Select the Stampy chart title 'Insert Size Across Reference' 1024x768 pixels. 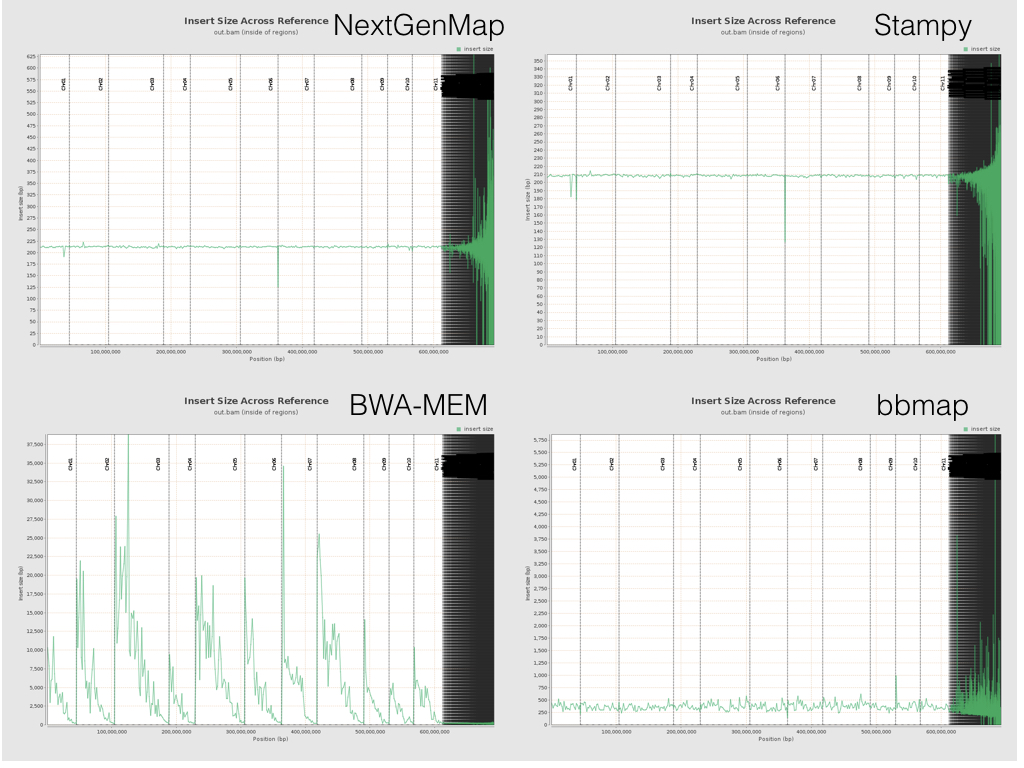(x=763, y=21)
